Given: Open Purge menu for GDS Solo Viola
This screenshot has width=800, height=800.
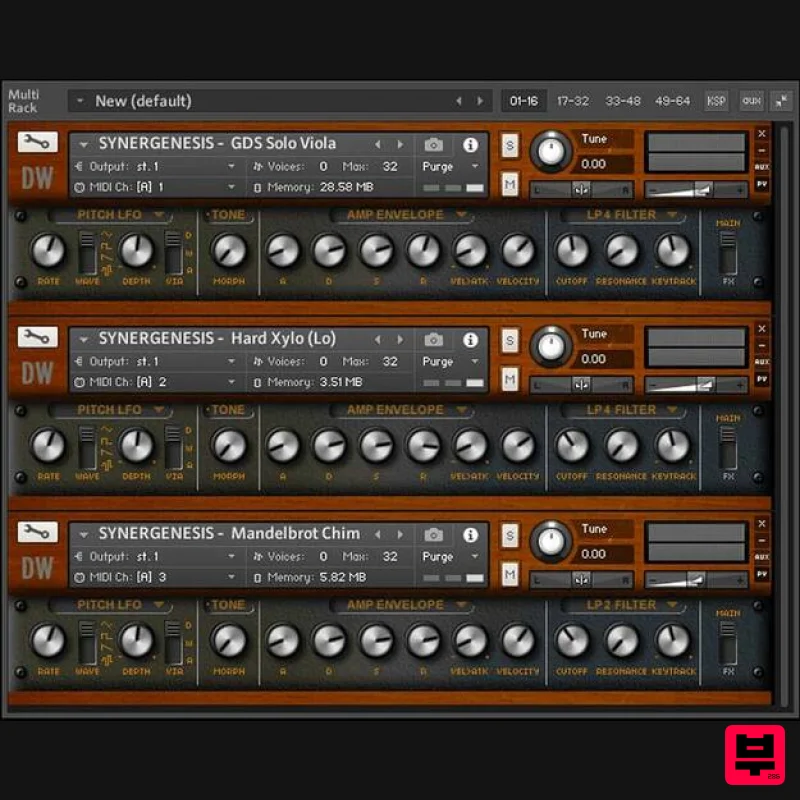Looking at the screenshot, I should 450,166.
